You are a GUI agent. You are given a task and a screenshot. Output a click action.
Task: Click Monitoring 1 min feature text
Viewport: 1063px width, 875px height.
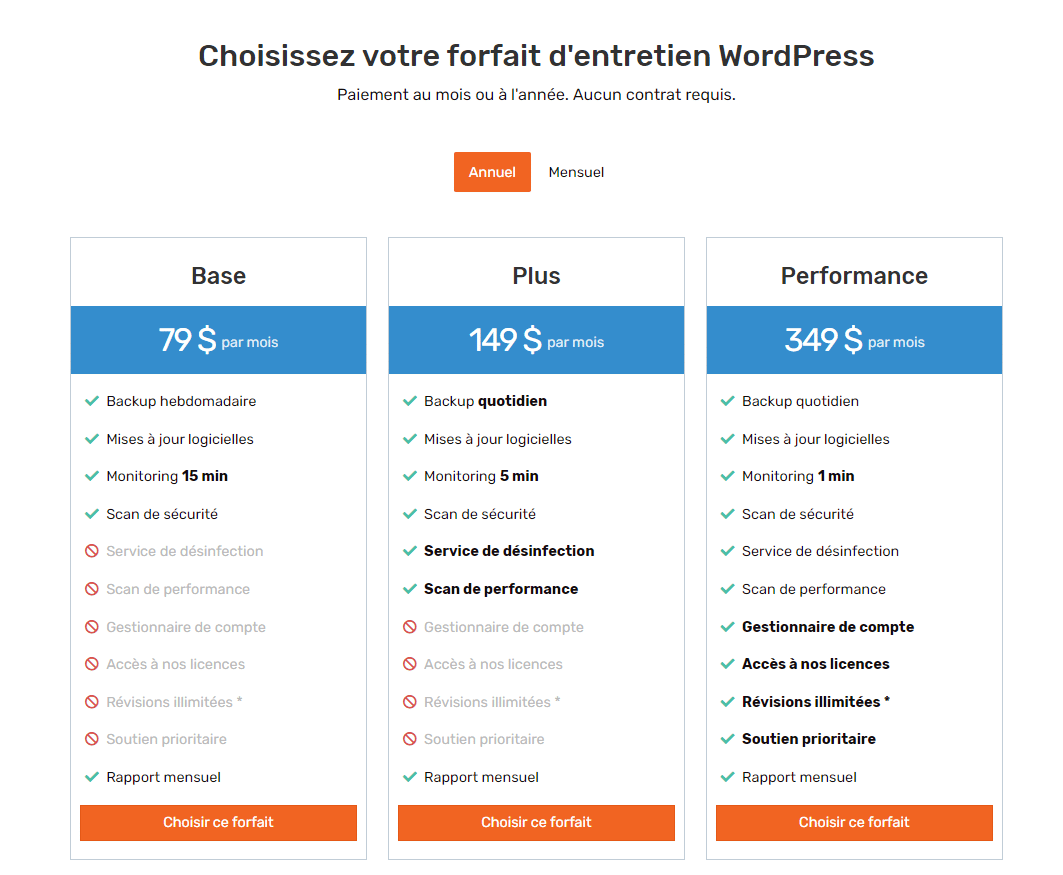pos(798,476)
